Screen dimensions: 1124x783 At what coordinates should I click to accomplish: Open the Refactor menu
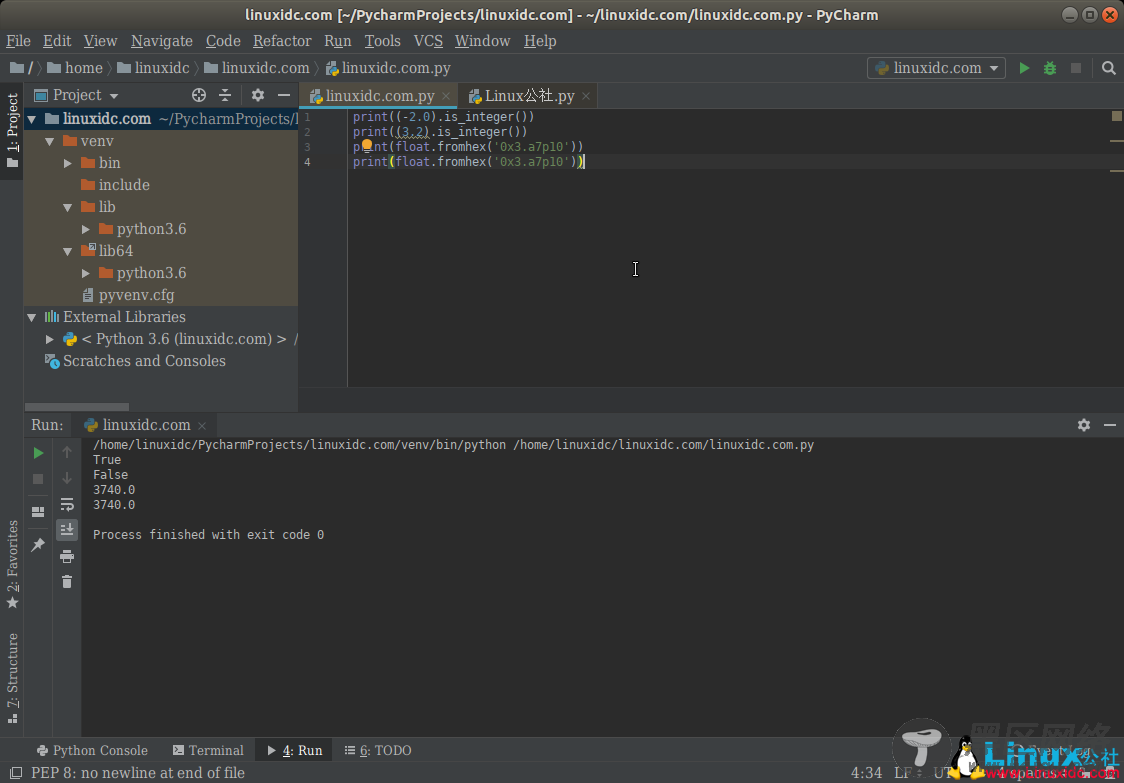[282, 41]
